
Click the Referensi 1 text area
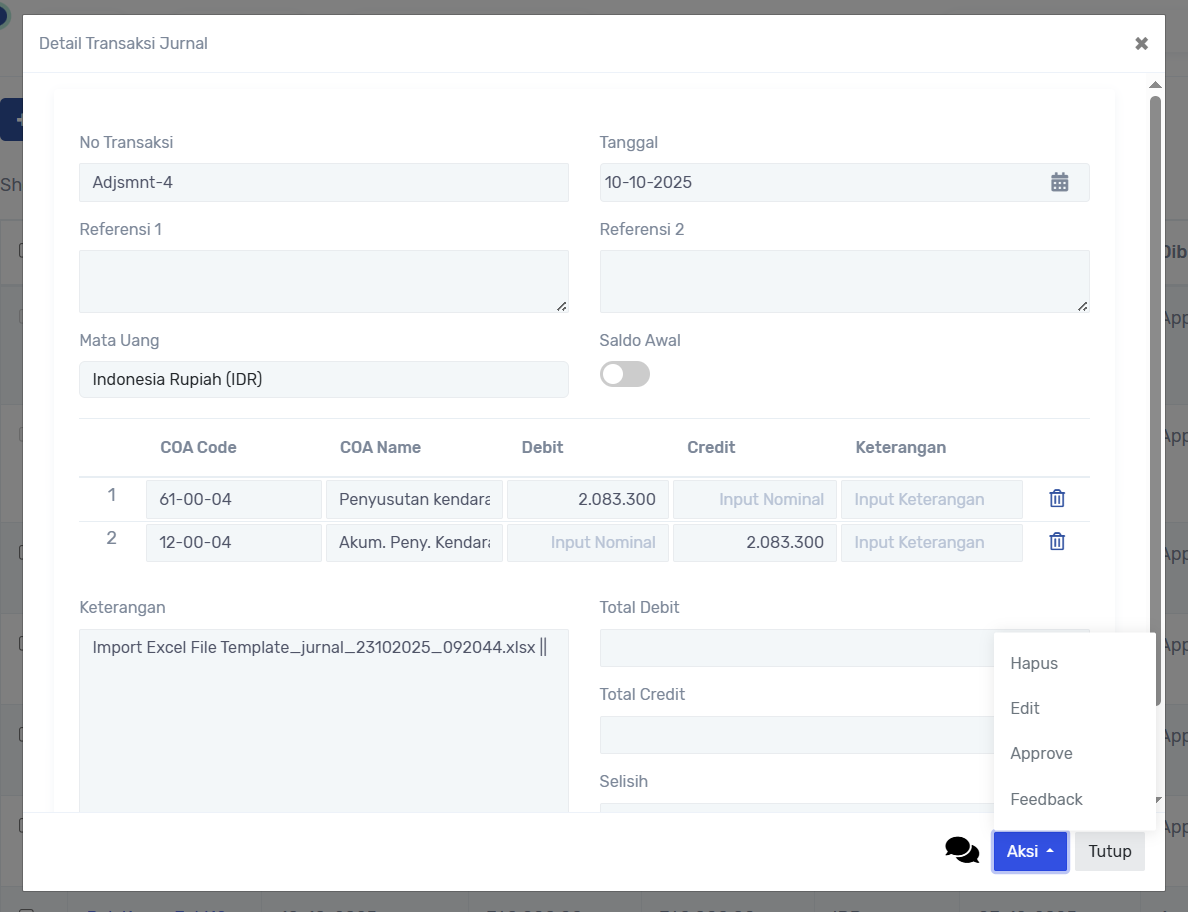click(323, 281)
